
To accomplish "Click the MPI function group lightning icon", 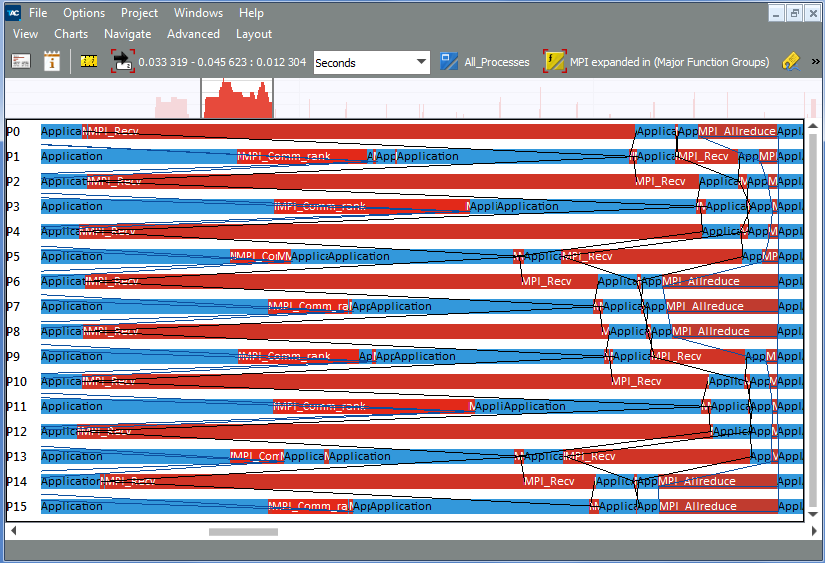I will 553,61.
